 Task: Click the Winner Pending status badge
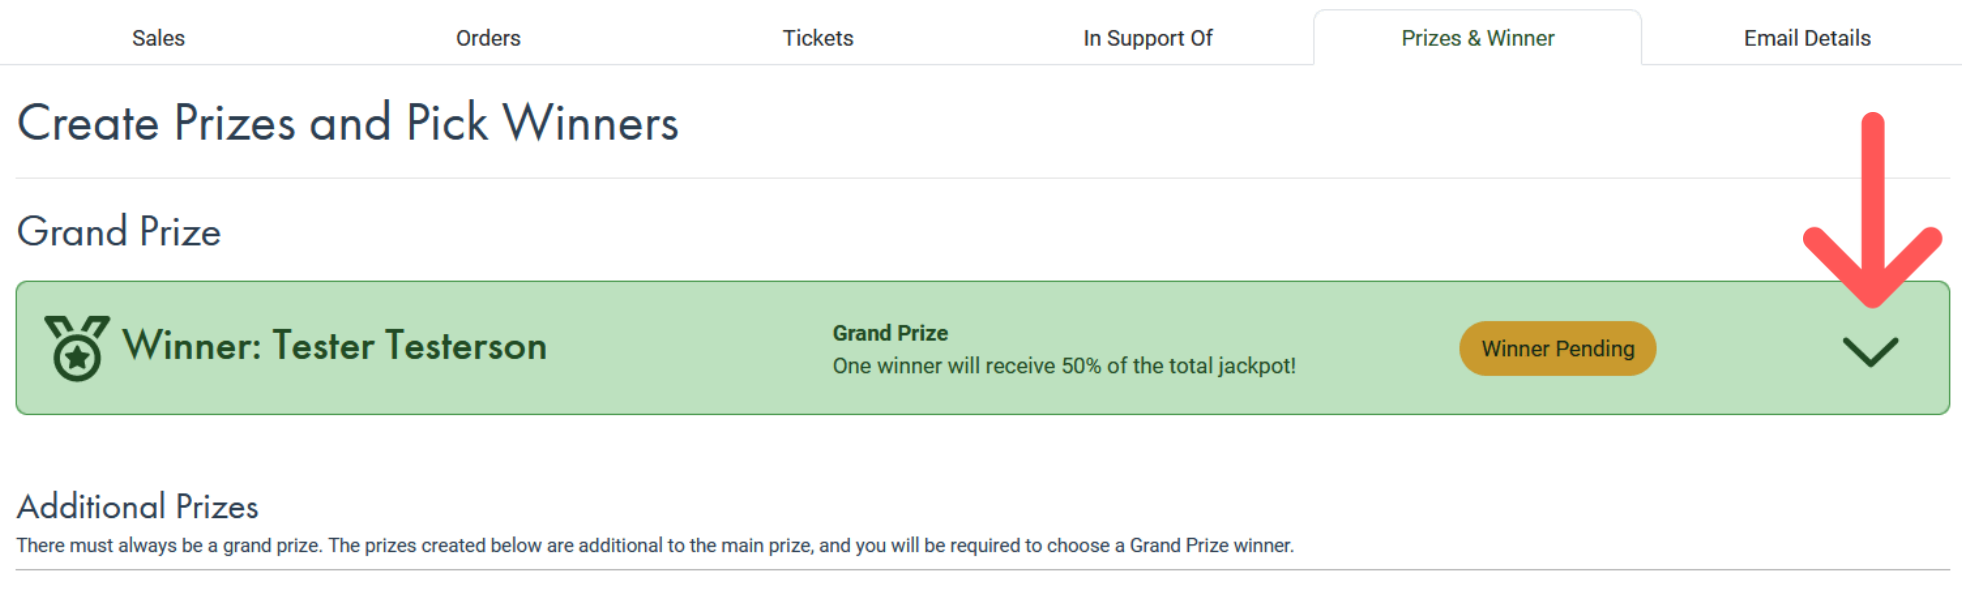(x=1558, y=348)
